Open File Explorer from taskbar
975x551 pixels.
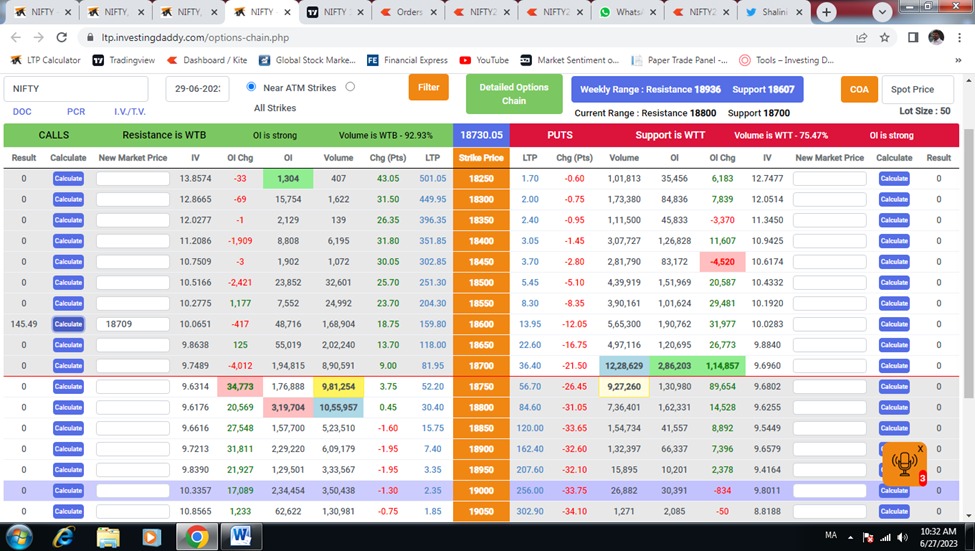click(x=108, y=537)
